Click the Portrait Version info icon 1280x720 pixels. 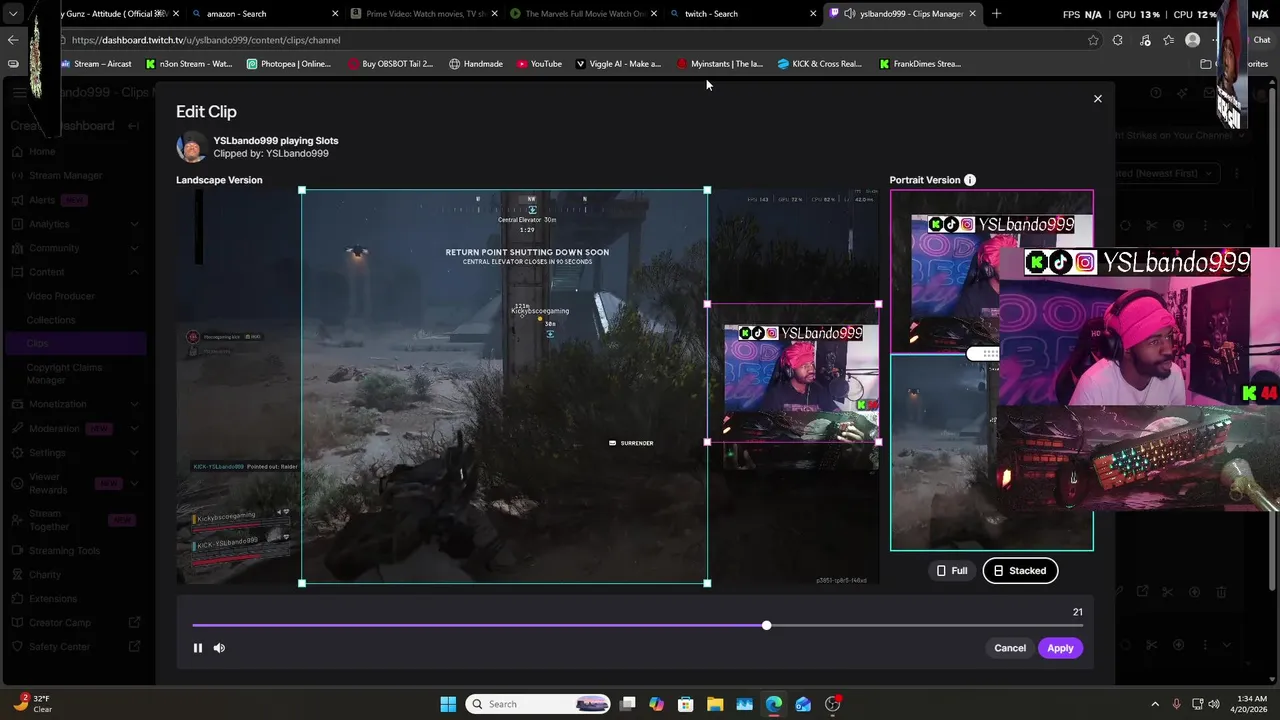point(969,180)
